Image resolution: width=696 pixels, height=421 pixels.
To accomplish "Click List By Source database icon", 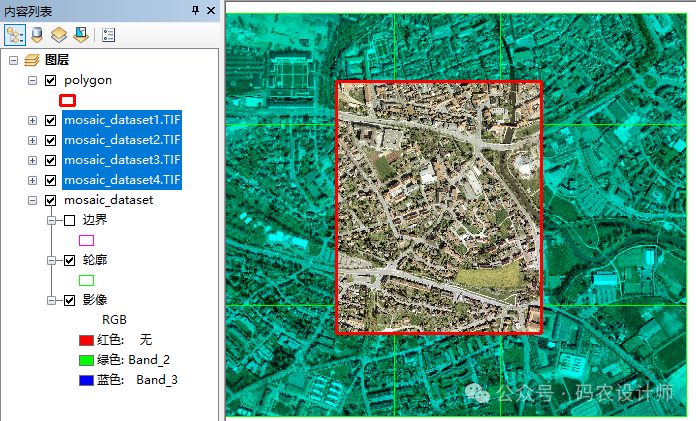I will (x=39, y=34).
